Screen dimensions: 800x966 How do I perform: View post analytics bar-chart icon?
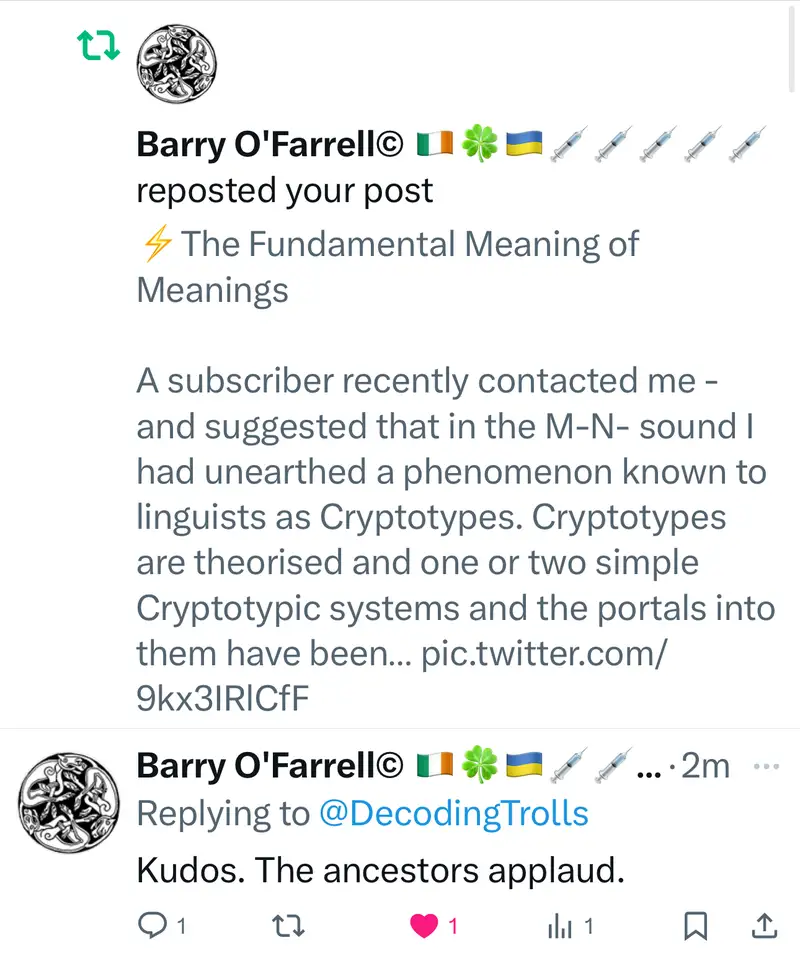[x=561, y=927]
